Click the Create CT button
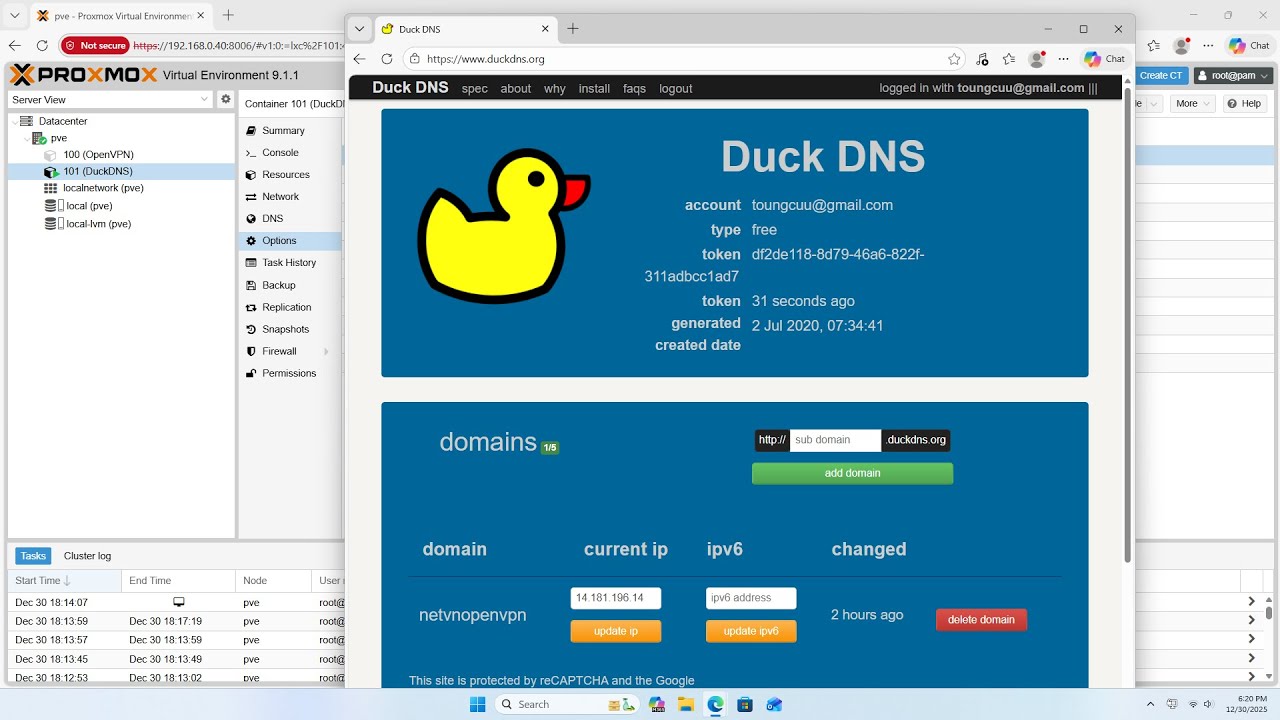This screenshot has width=1280, height=720. click(1160, 75)
